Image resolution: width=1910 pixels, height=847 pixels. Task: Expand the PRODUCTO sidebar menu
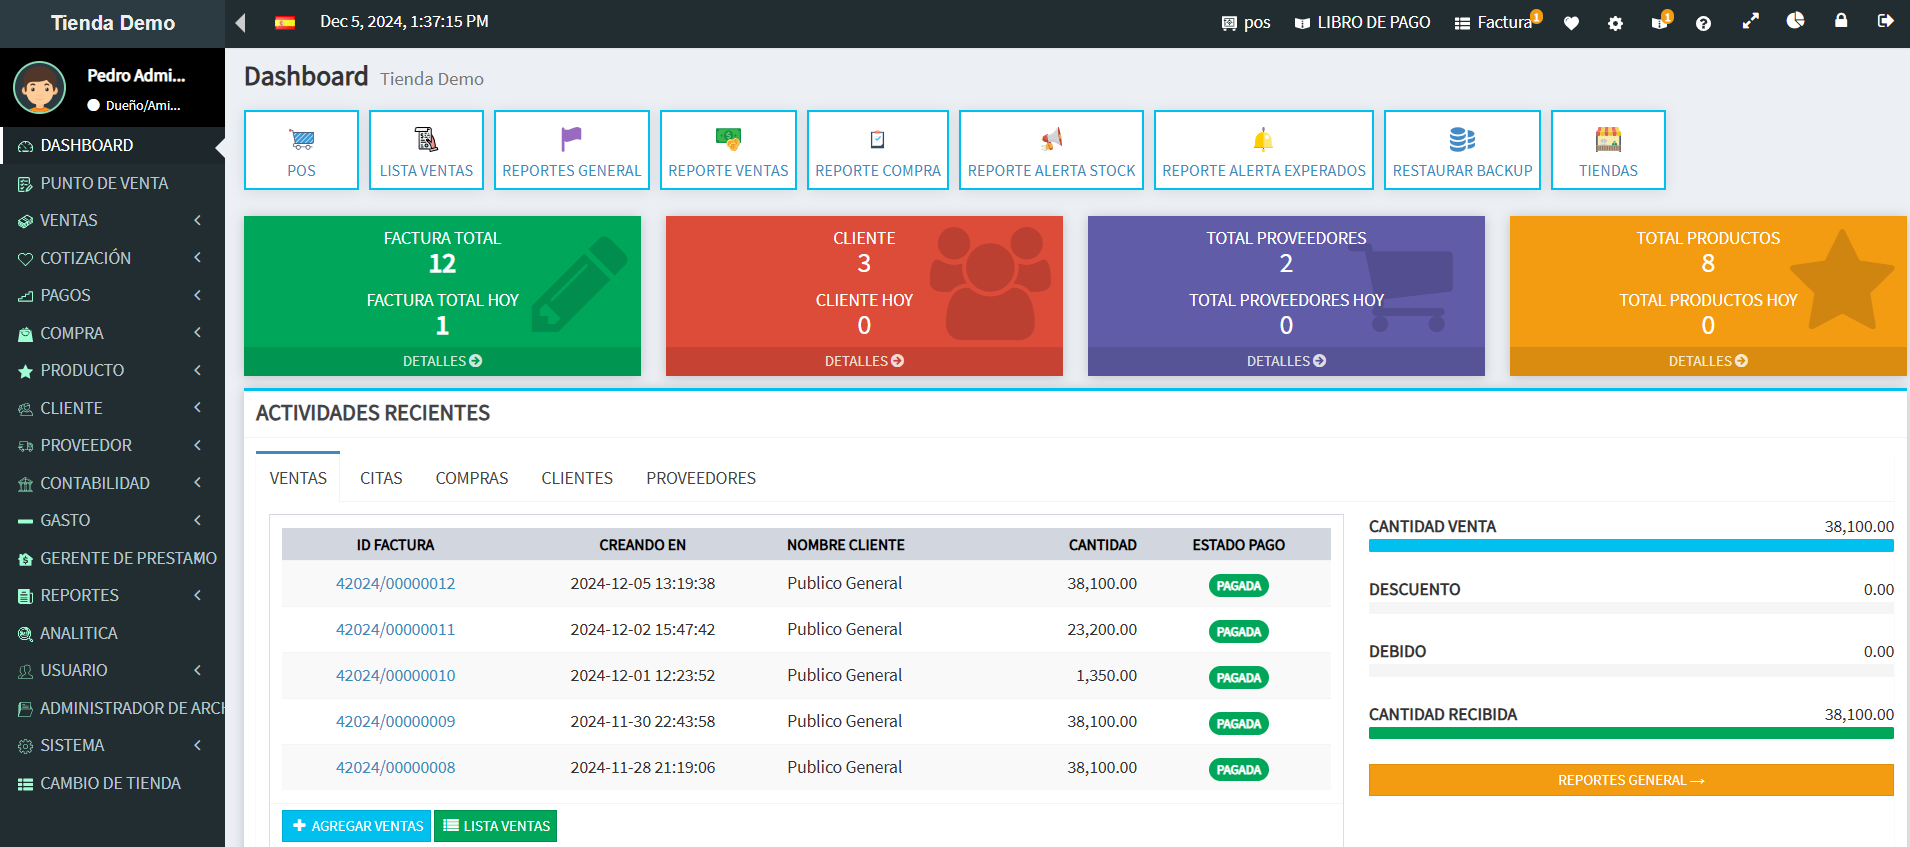coord(112,370)
